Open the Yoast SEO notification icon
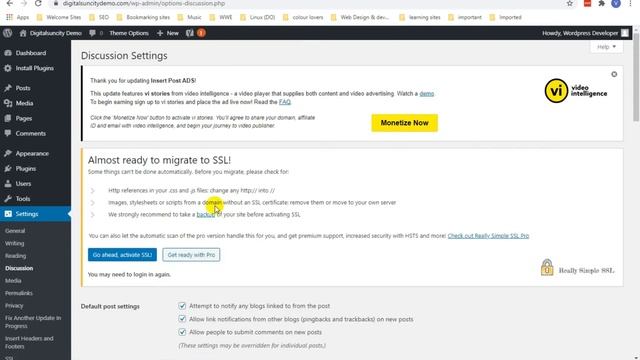Viewport: 640px width, 360px height. point(195,33)
